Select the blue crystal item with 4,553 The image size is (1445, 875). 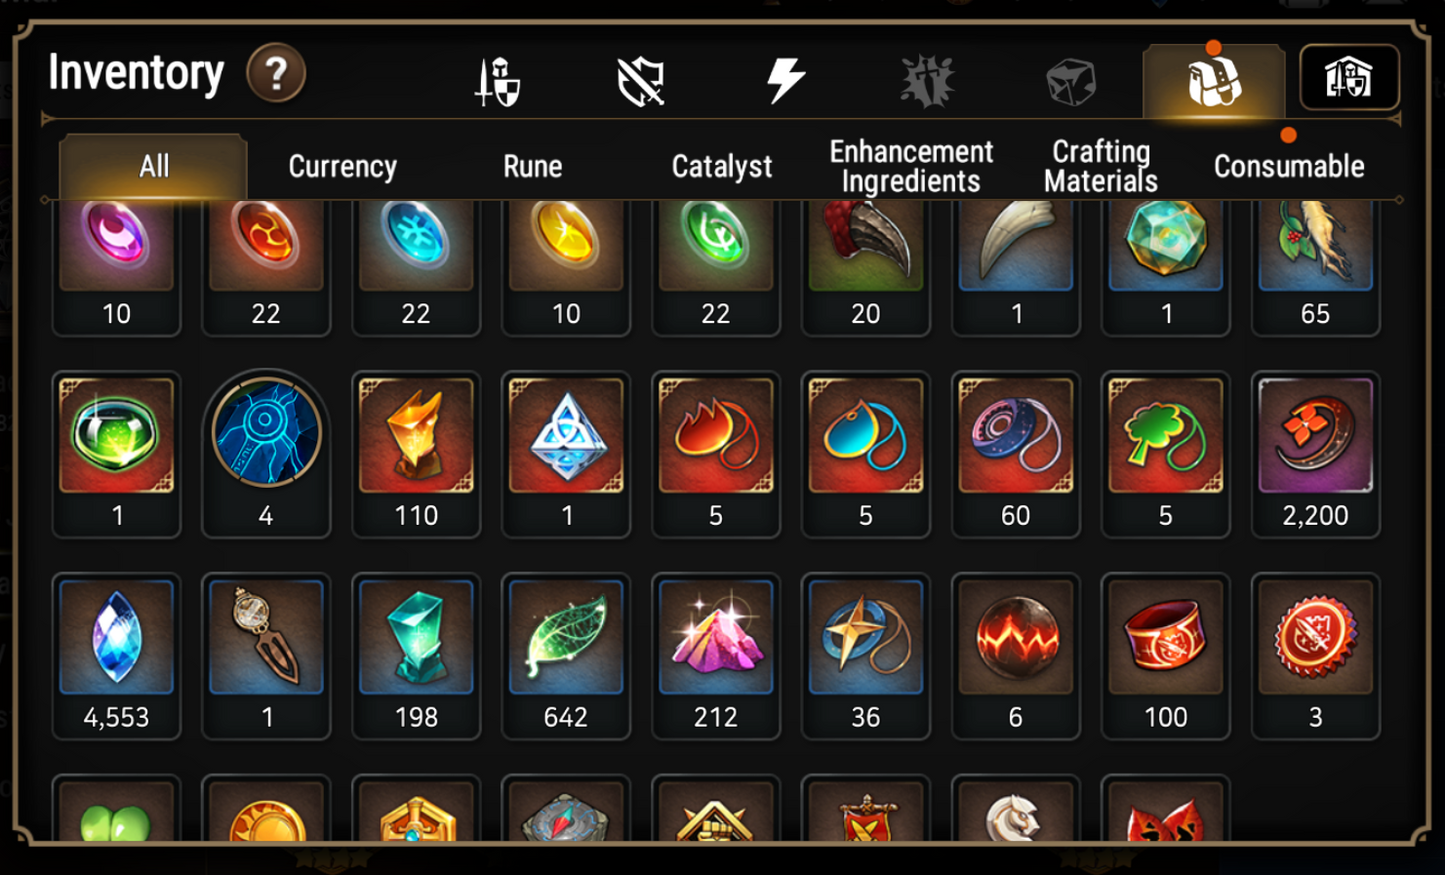click(116, 656)
